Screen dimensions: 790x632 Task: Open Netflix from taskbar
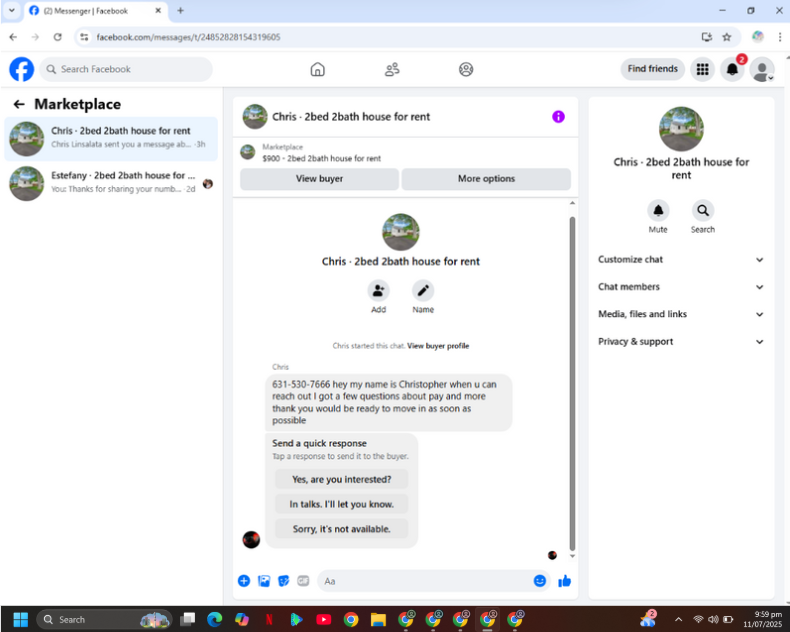pos(269,619)
